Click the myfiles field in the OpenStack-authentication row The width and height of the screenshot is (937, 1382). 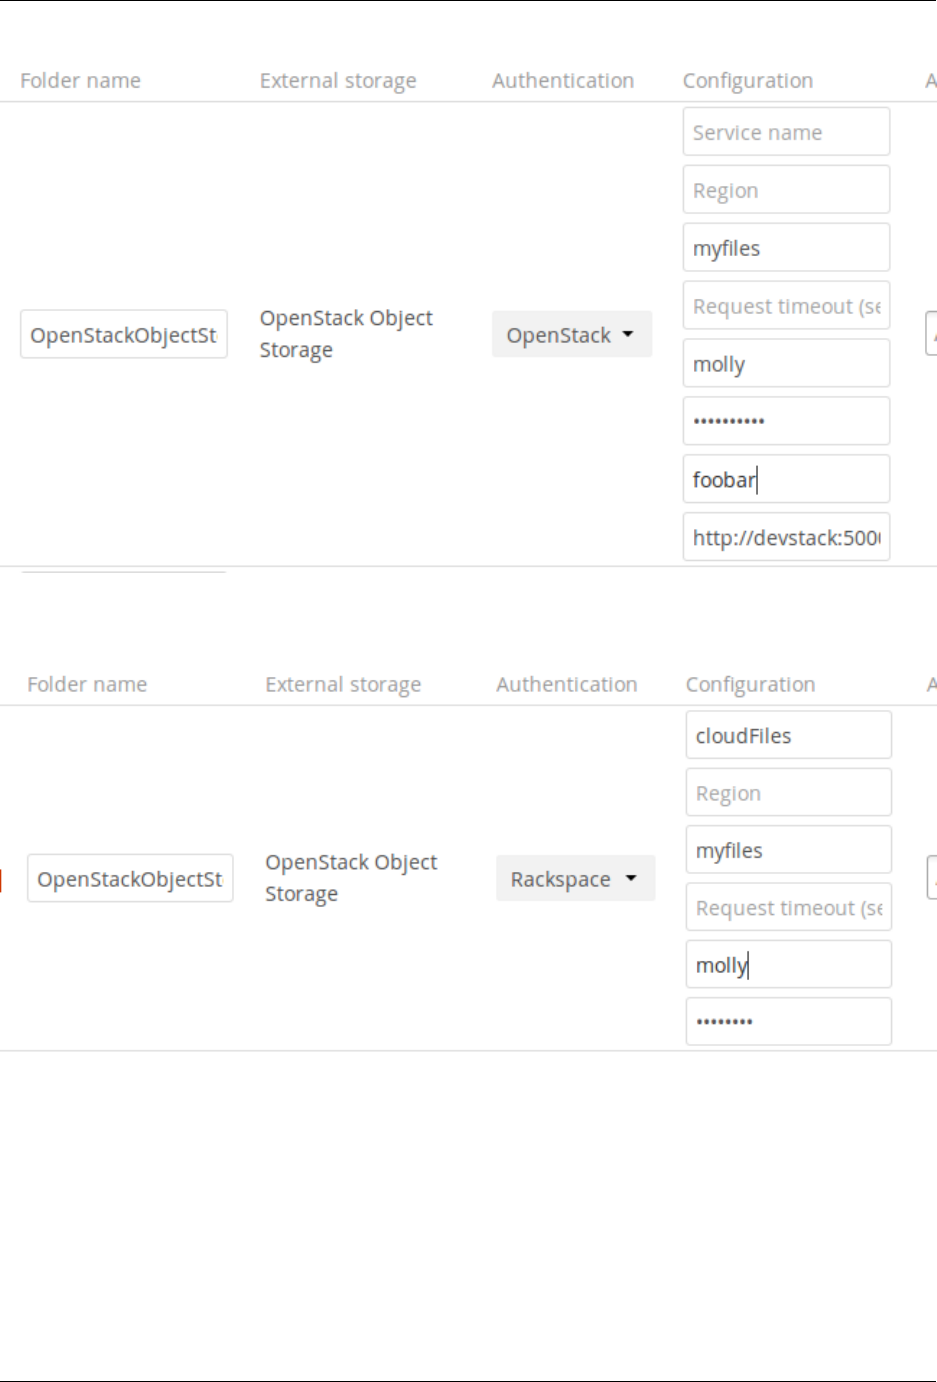click(x=786, y=248)
